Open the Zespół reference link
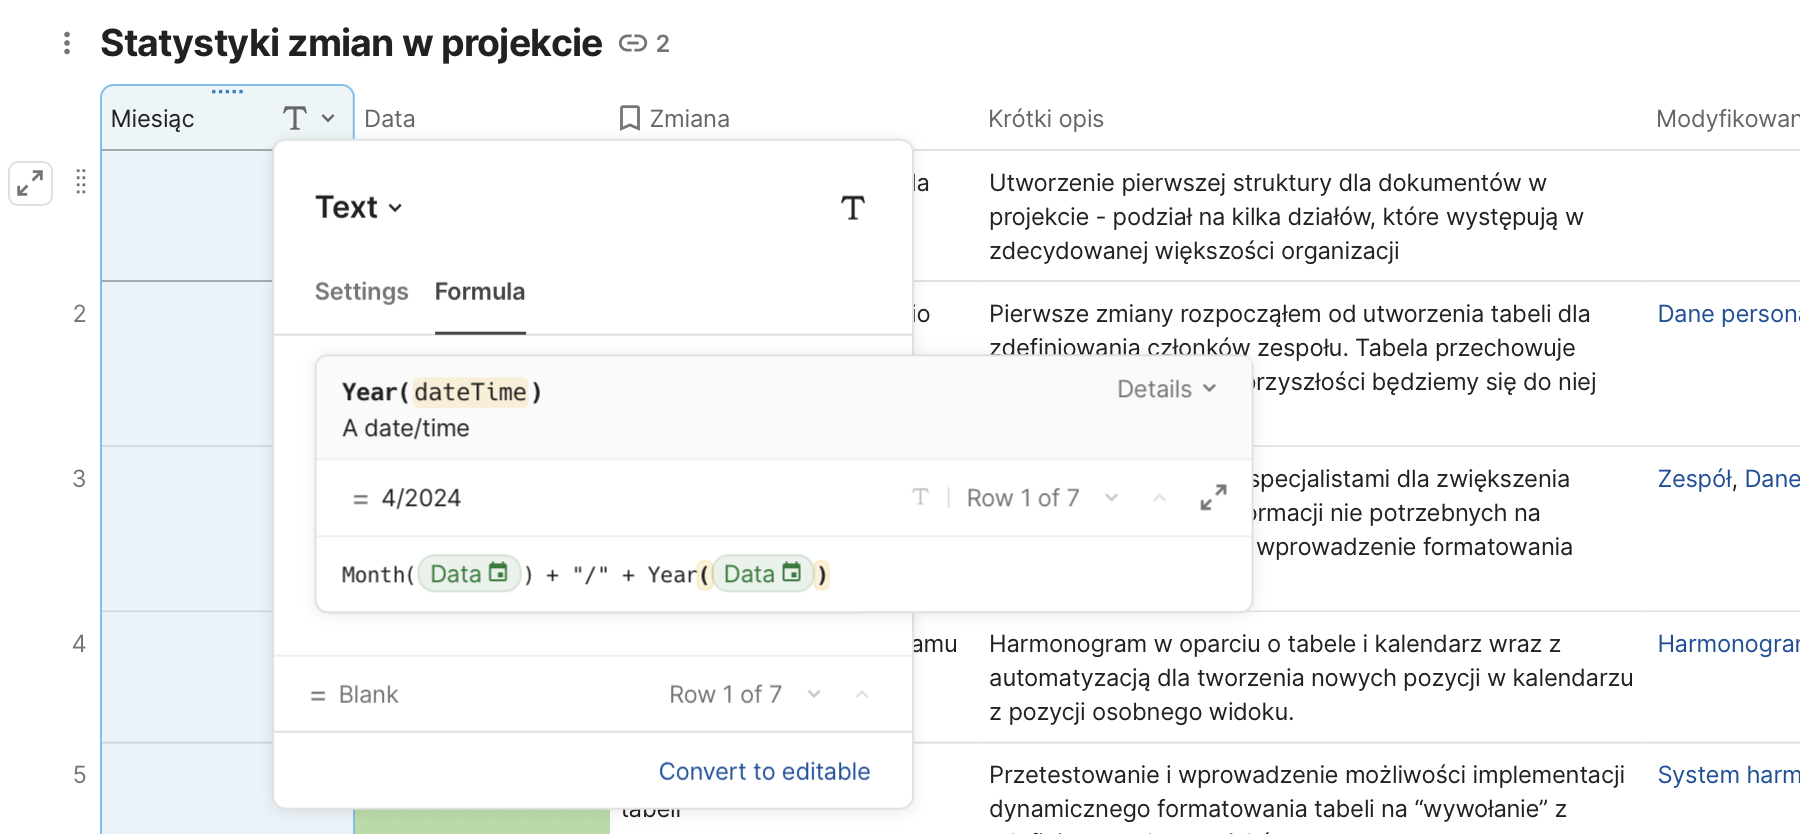The width and height of the screenshot is (1800, 834). (x=1693, y=479)
